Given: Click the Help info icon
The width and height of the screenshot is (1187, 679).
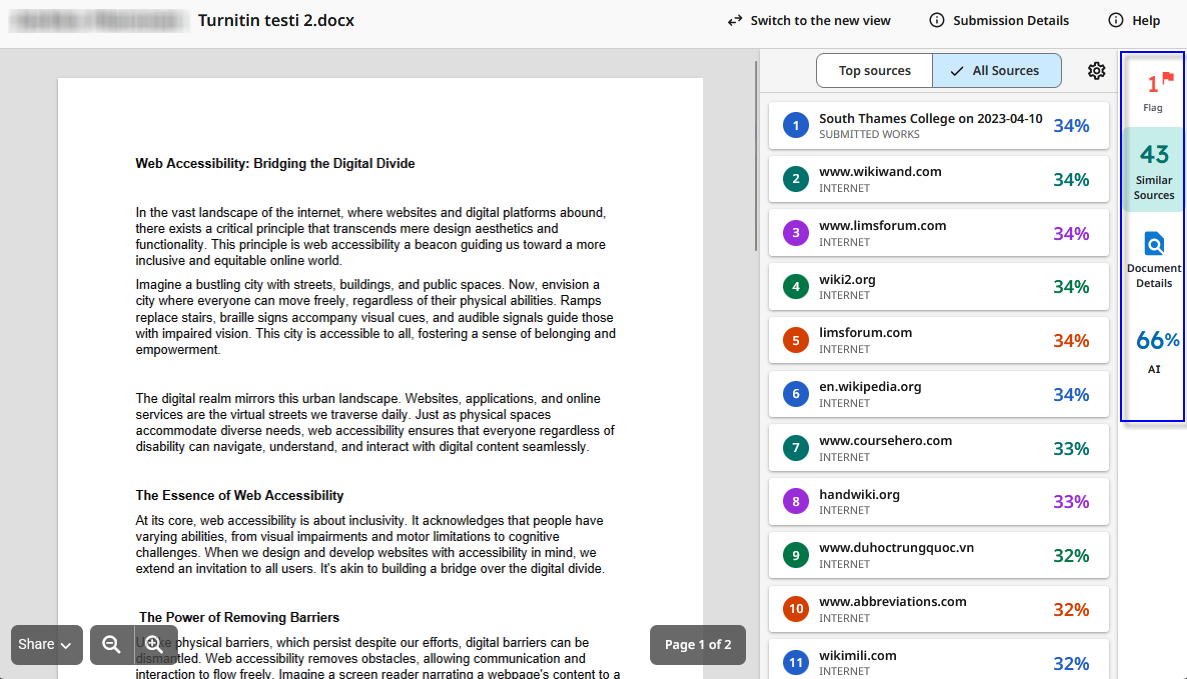Looking at the screenshot, I should 1133,20.
